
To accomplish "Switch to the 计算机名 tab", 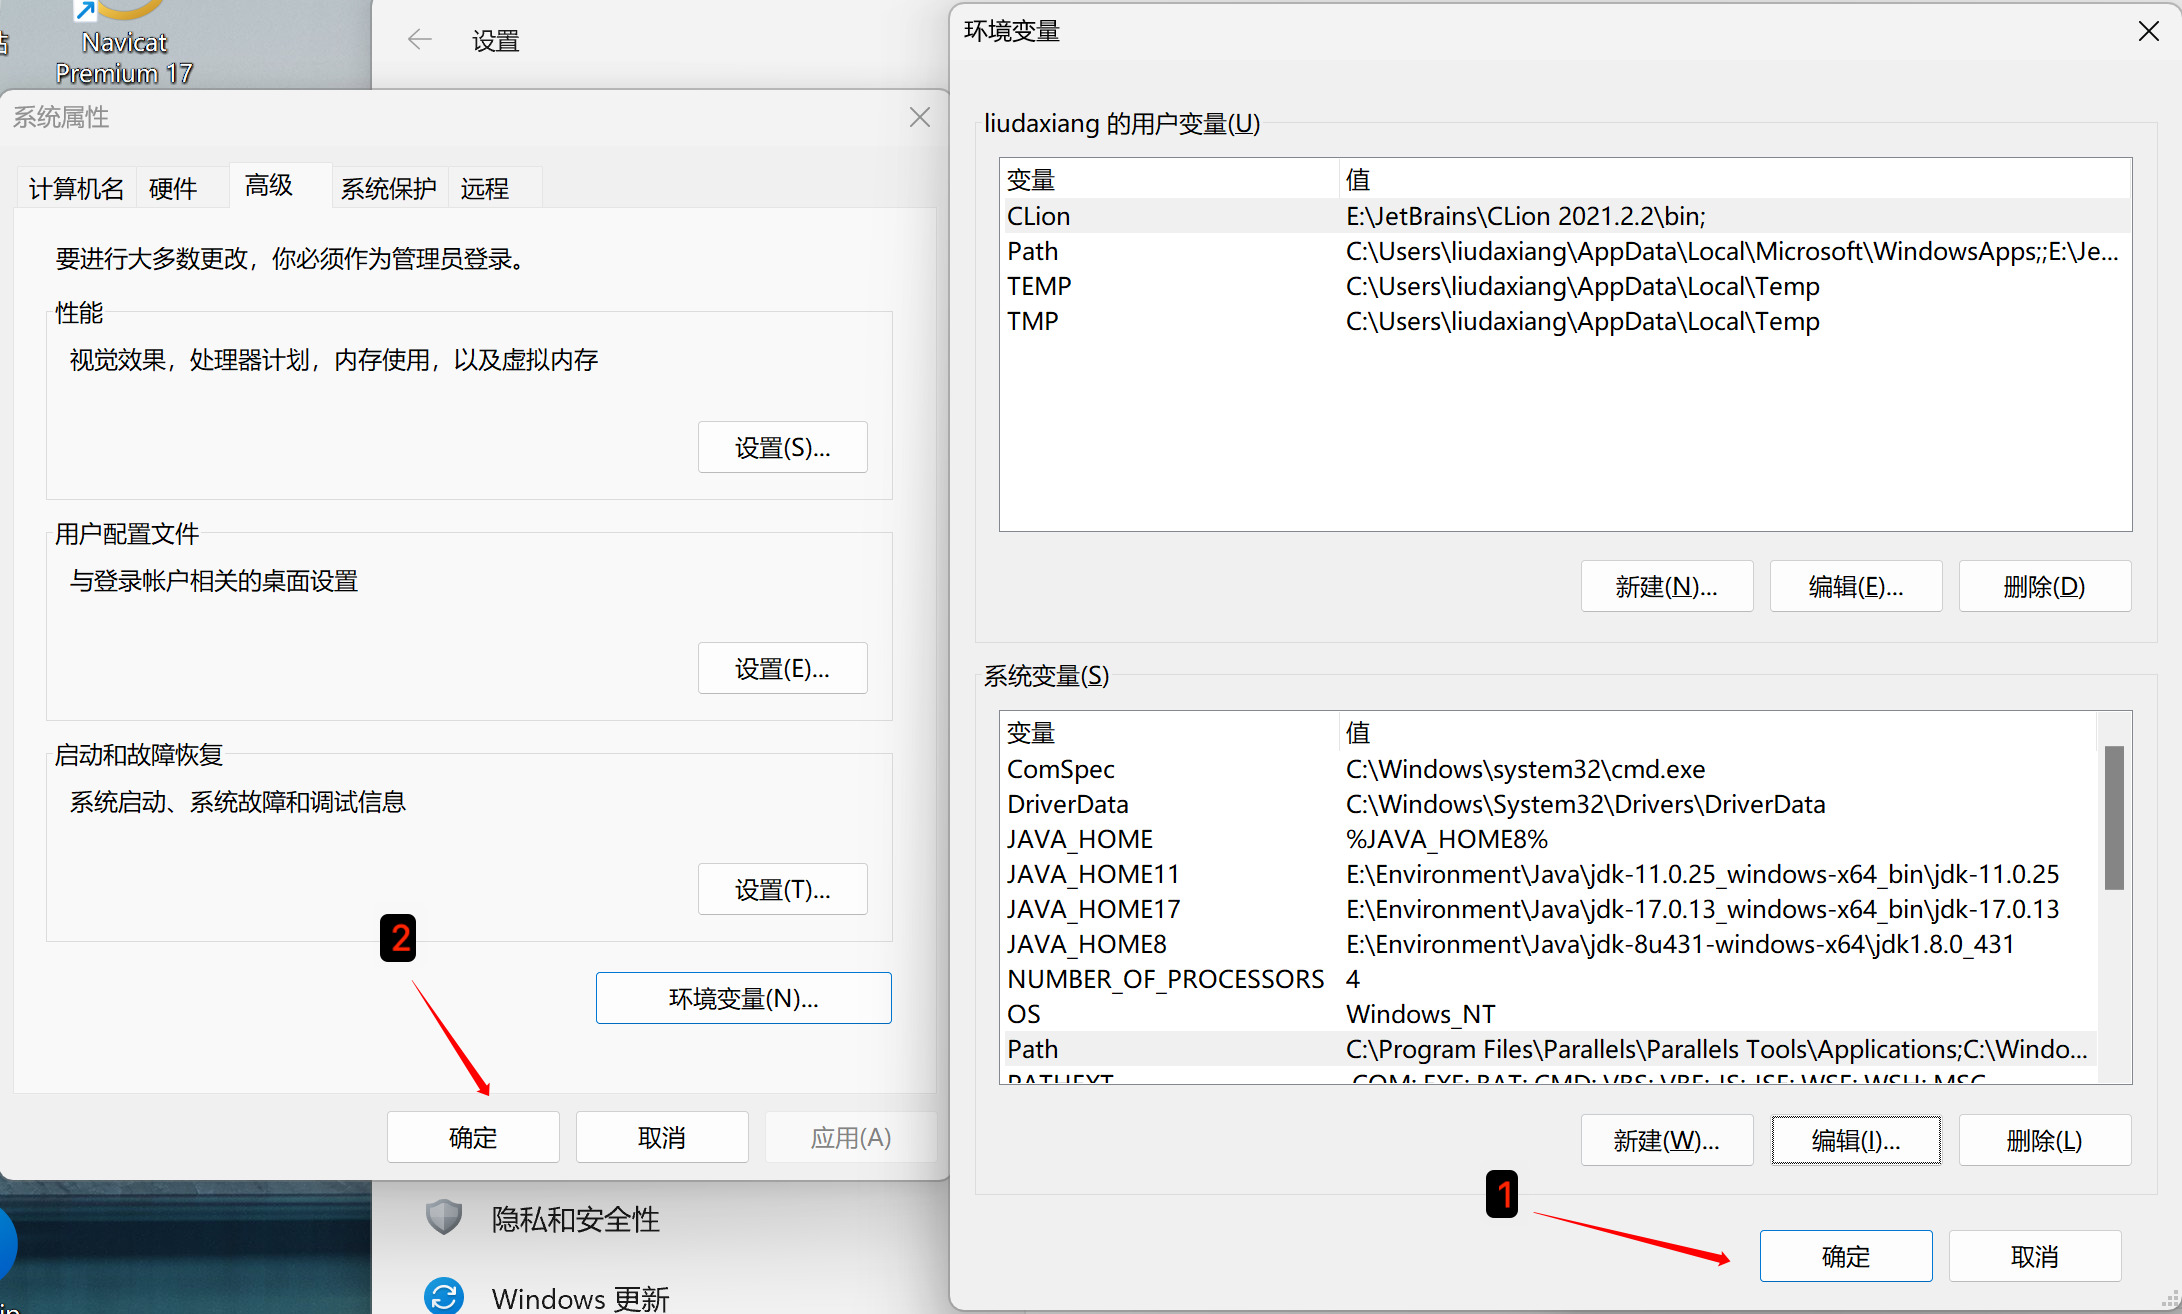I will coord(76,188).
